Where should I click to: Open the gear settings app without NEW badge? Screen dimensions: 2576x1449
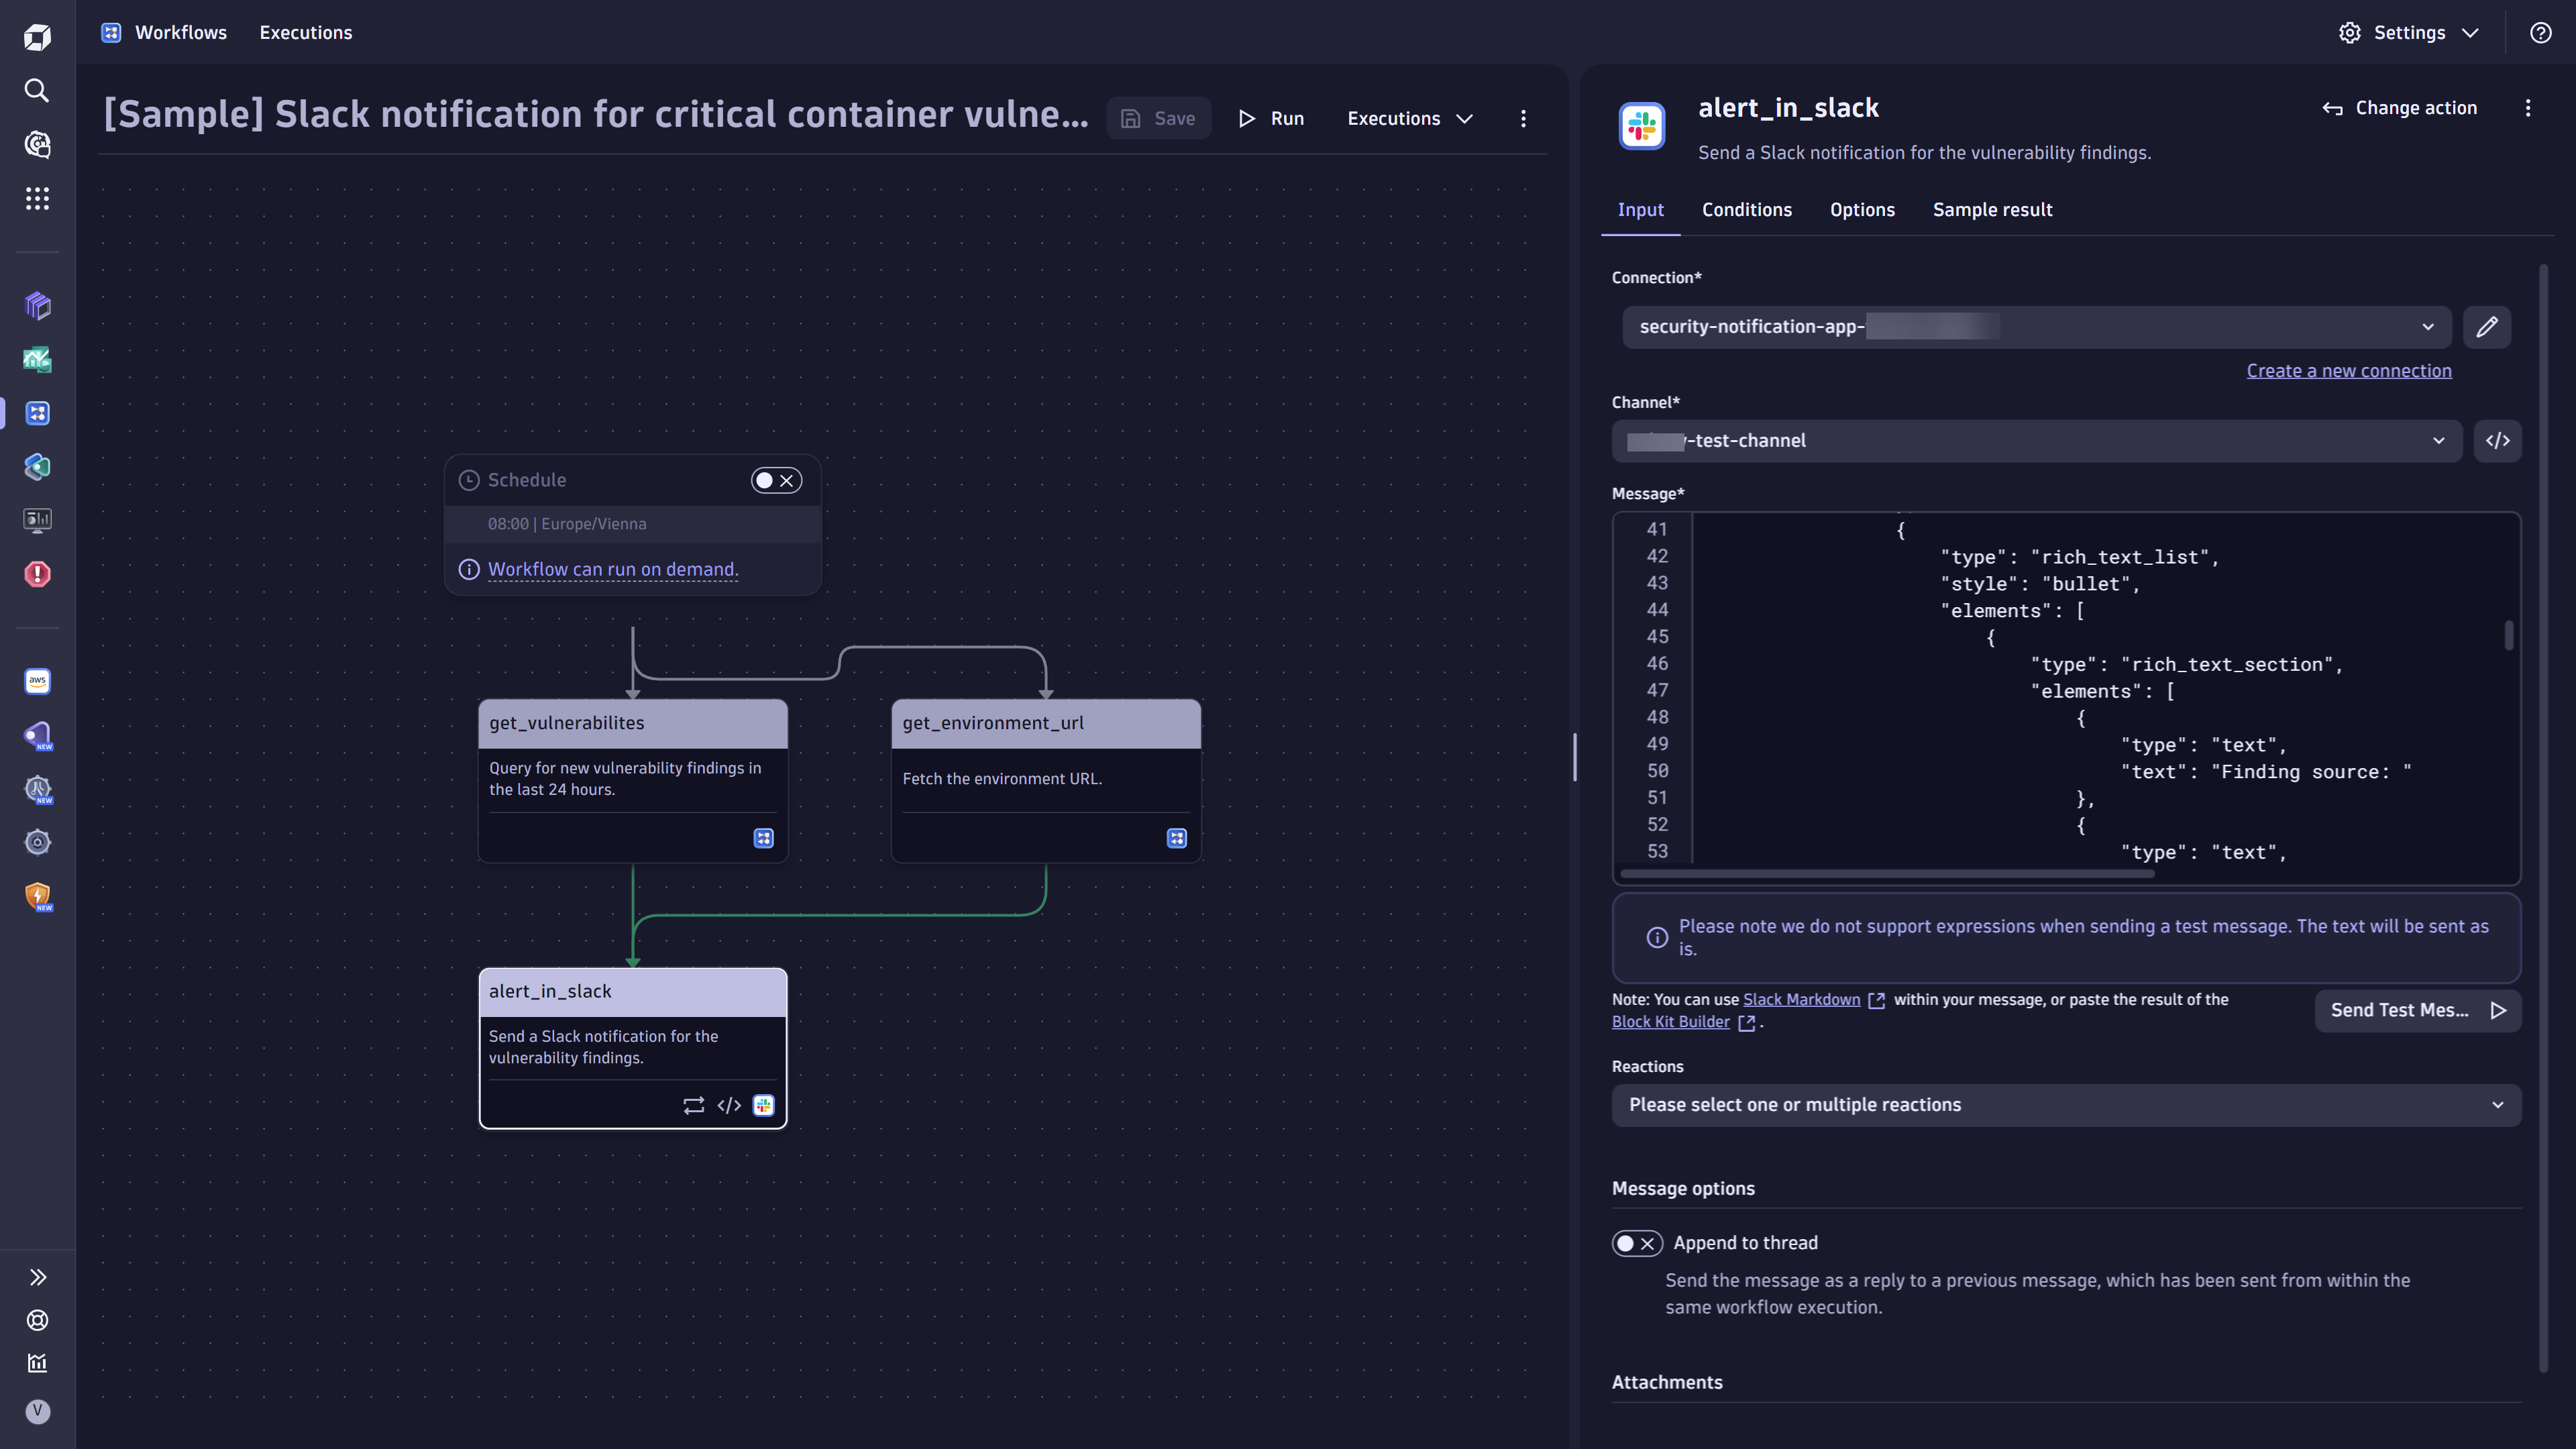[37, 843]
